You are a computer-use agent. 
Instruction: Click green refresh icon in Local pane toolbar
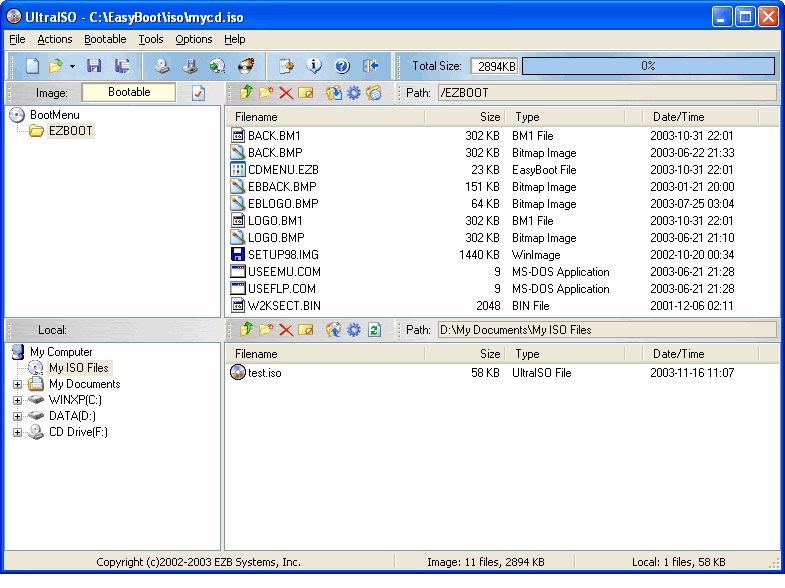click(374, 330)
